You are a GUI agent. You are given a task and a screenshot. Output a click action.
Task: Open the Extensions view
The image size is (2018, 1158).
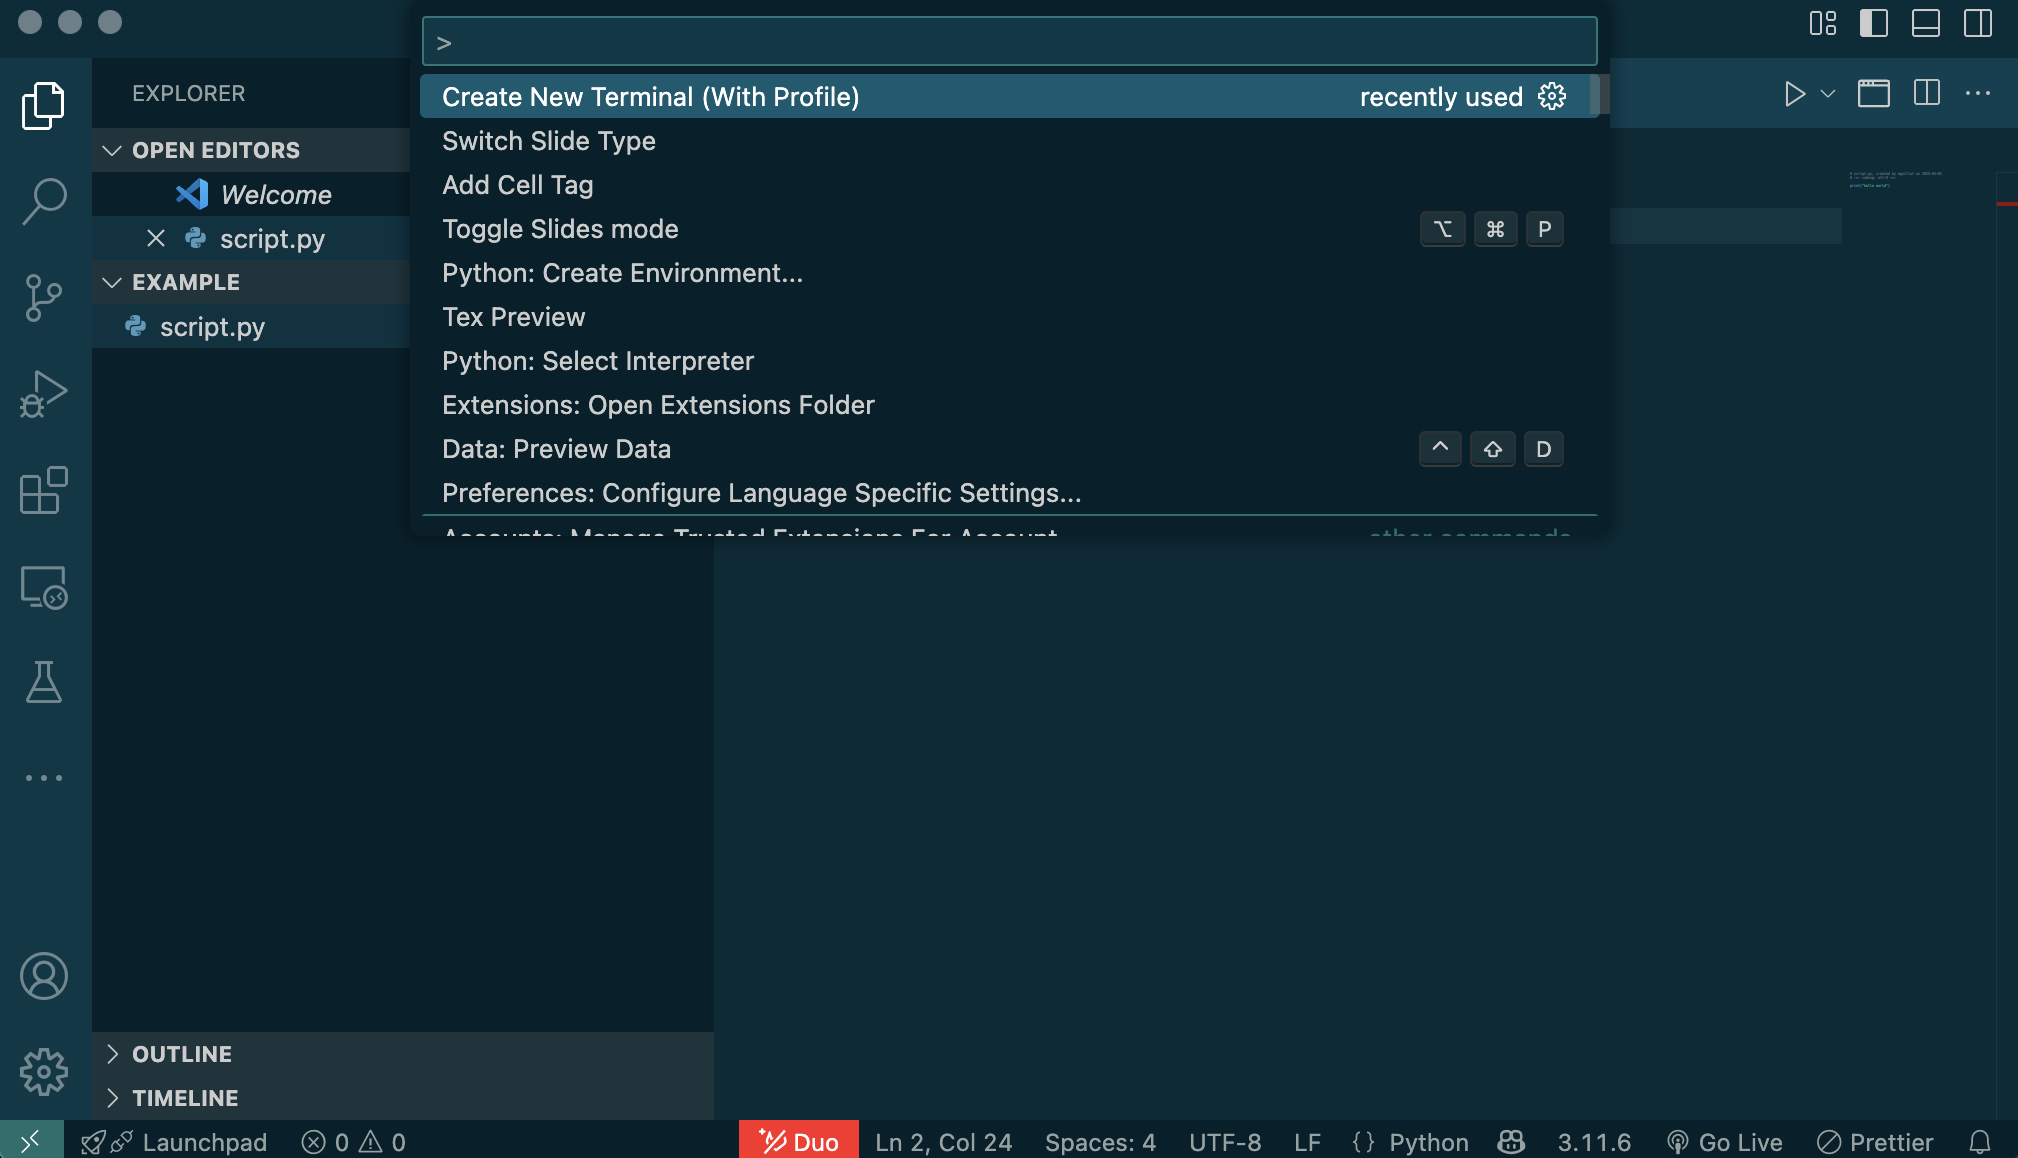[x=44, y=490]
